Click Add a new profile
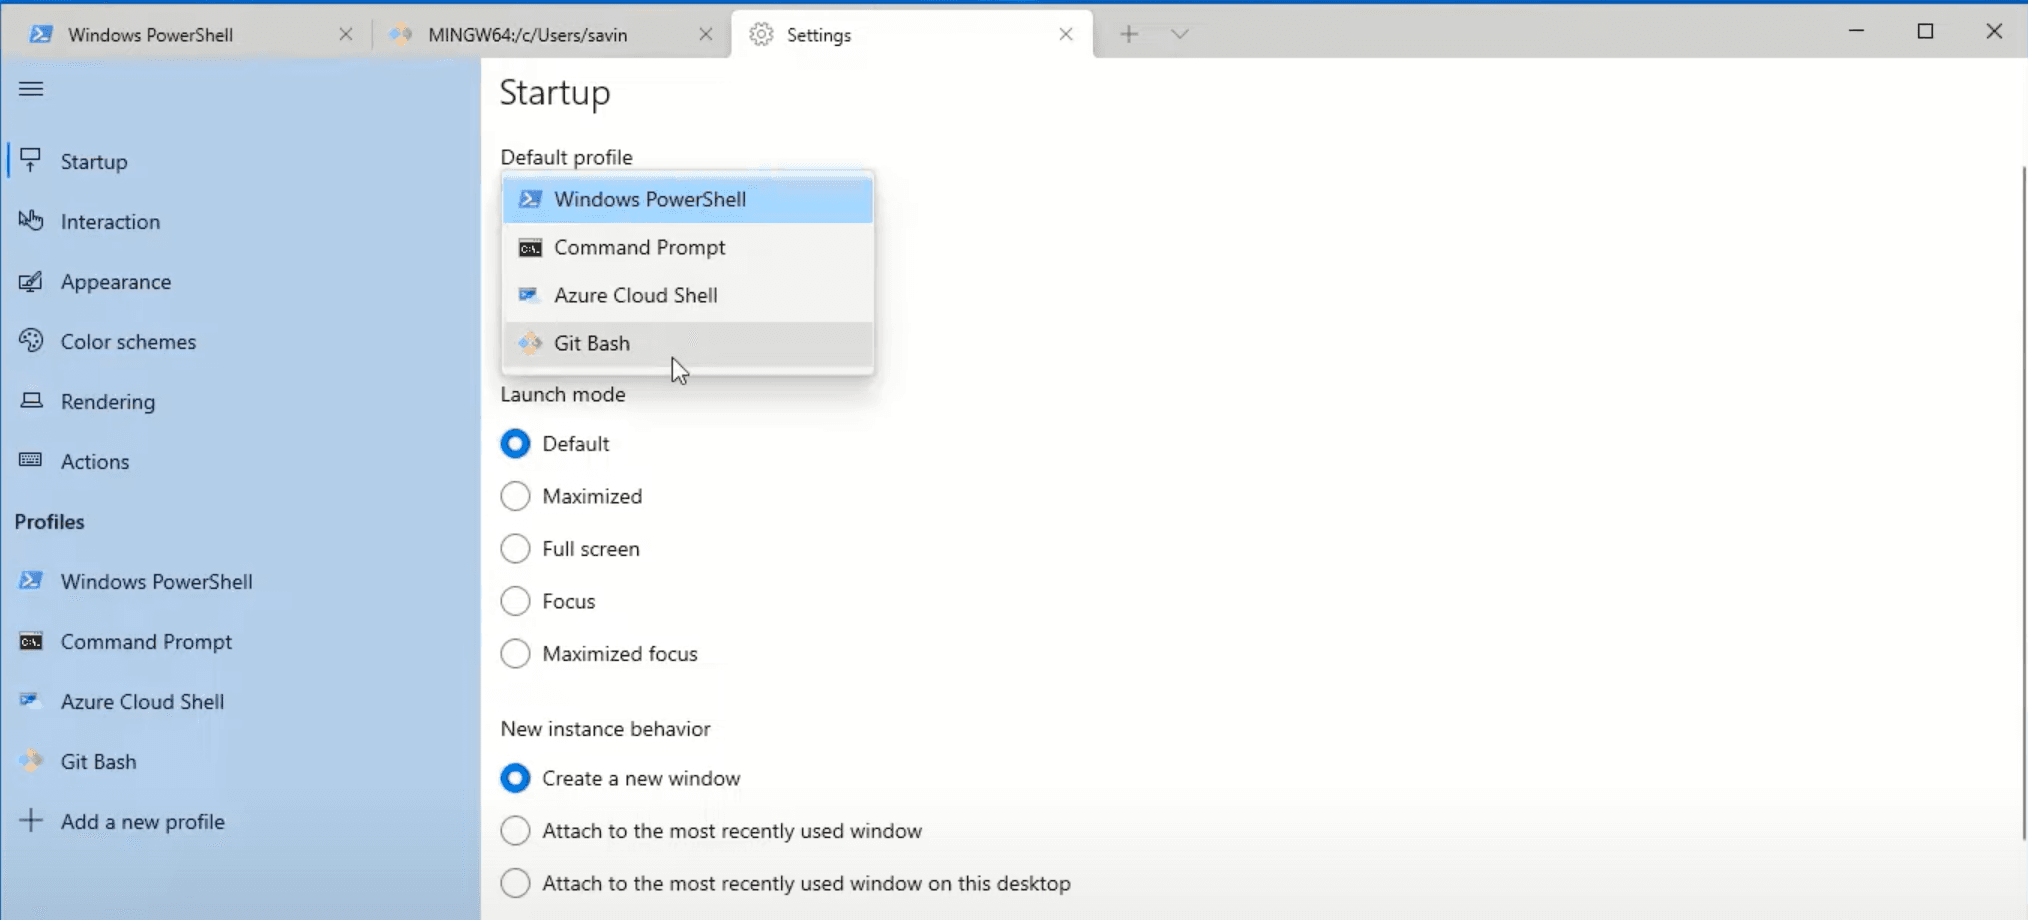 141,821
